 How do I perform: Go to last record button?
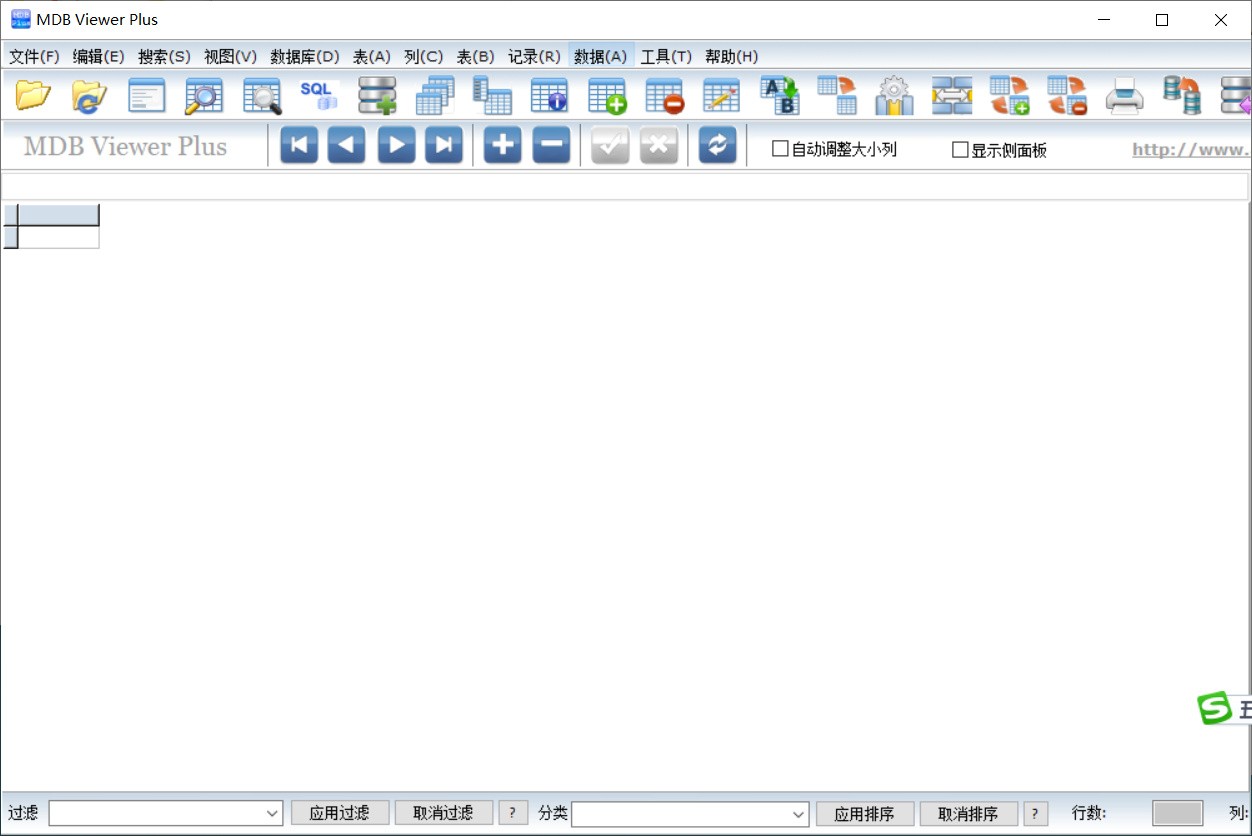pos(444,145)
